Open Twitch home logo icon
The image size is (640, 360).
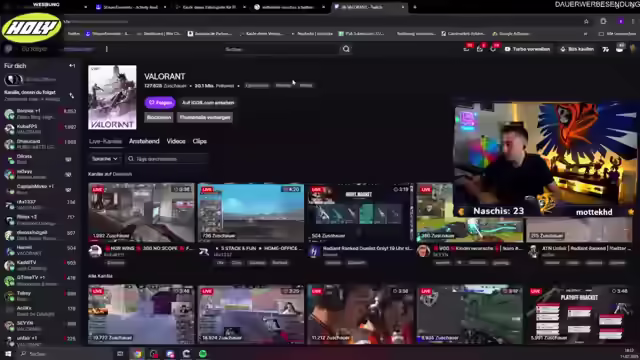8,49
